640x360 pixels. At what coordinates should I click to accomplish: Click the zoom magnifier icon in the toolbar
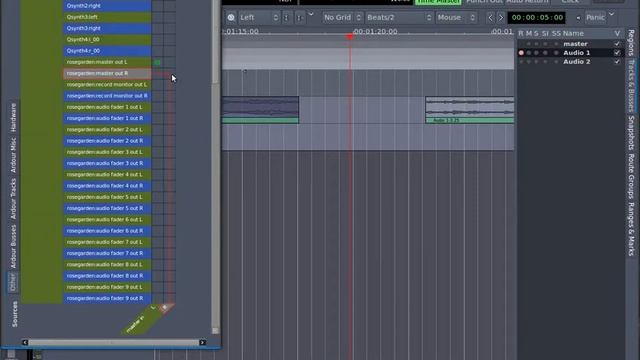[x=231, y=18]
